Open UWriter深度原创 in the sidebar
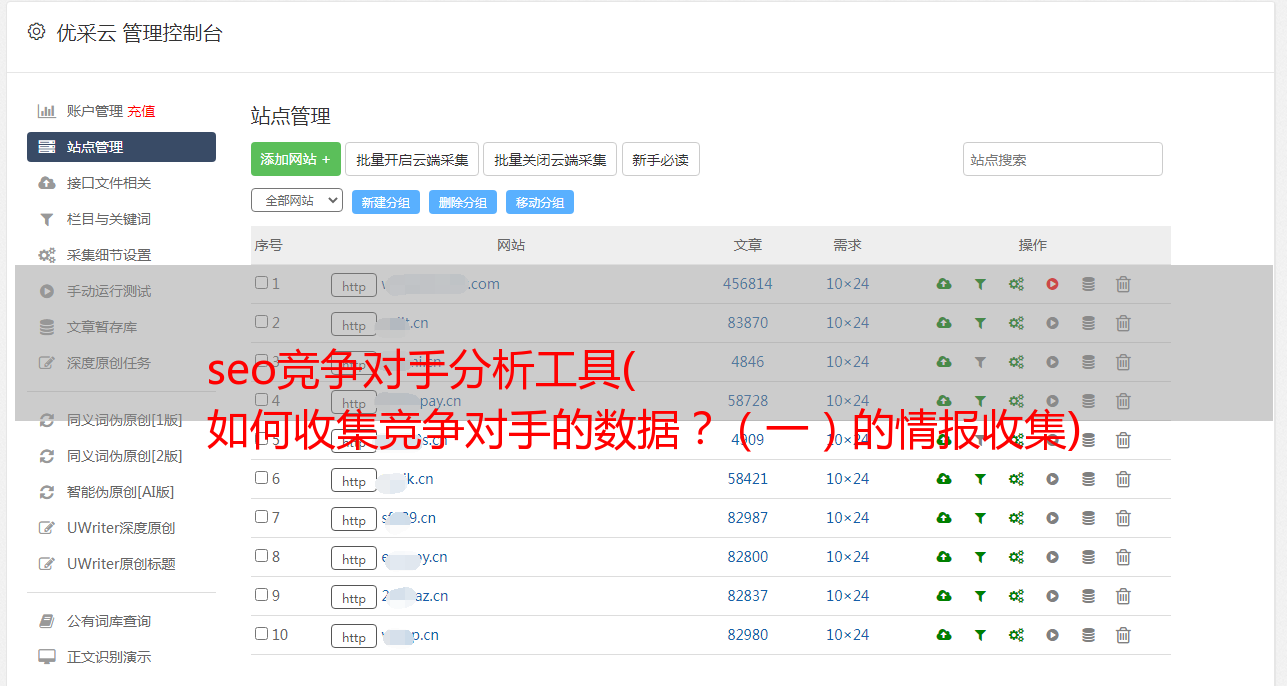Image resolution: width=1287 pixels, height=686 pixels. (121, 528)
